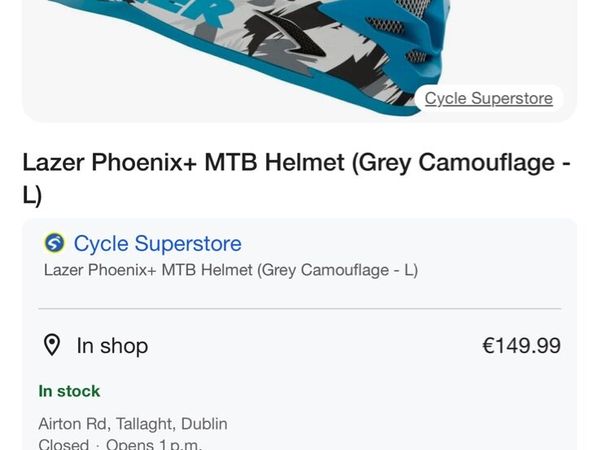Tap the Cycle Superstore label on the image
Screen dimensions: 600x450
tap(488, 98)
